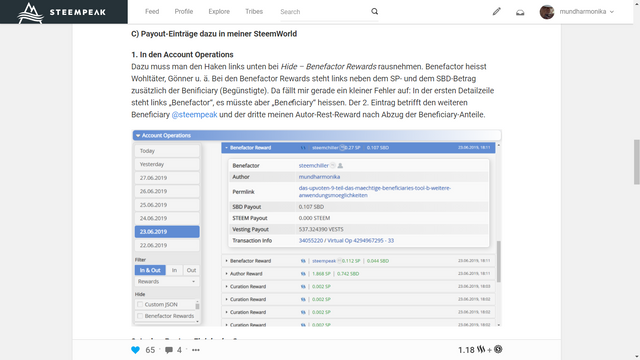Open the notifications inbox icon
The height and width of the screenshot is (360, 640).
[520, 12]
